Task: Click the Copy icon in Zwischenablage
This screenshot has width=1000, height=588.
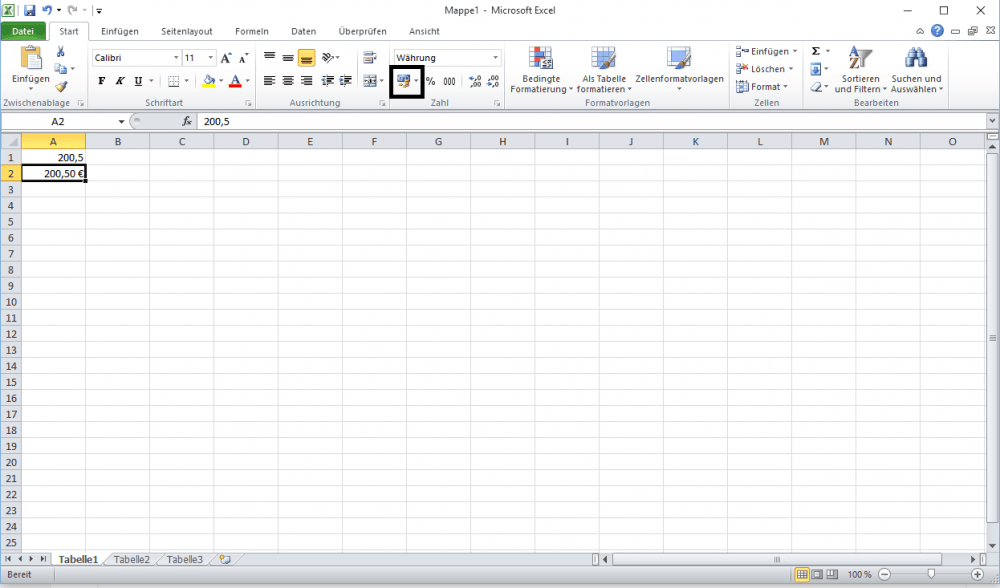Action: pyautogui.click(x=61, y=69)
